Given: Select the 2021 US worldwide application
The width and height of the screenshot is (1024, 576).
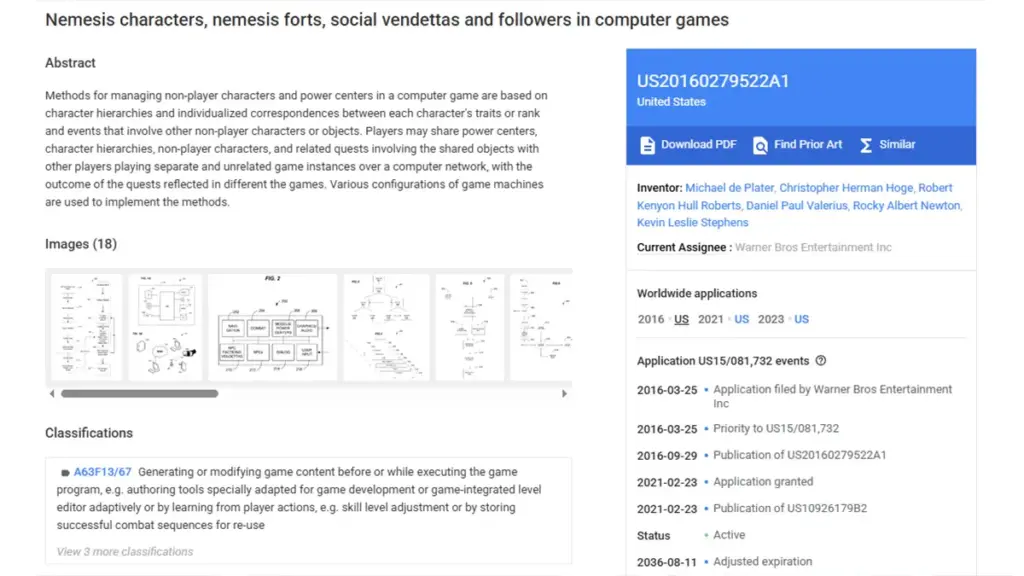Looking at the screenshot, I should pos(741,319).
